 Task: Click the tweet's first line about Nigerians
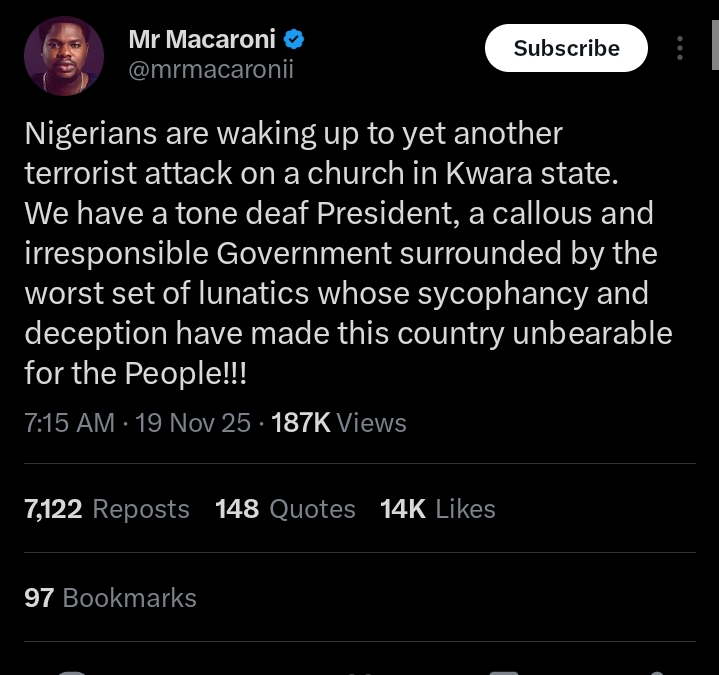tap(293, 133)
